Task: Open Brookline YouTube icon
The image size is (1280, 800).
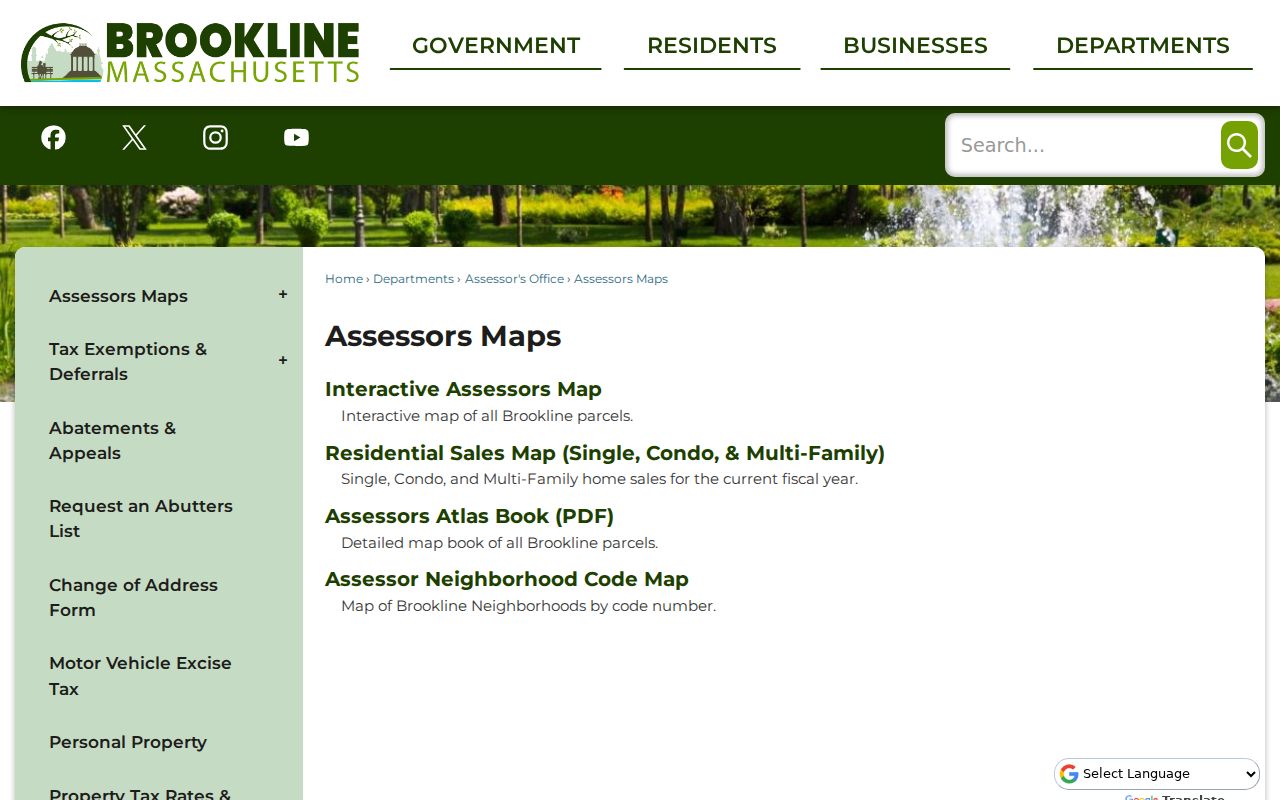Action: click(296, 138)
